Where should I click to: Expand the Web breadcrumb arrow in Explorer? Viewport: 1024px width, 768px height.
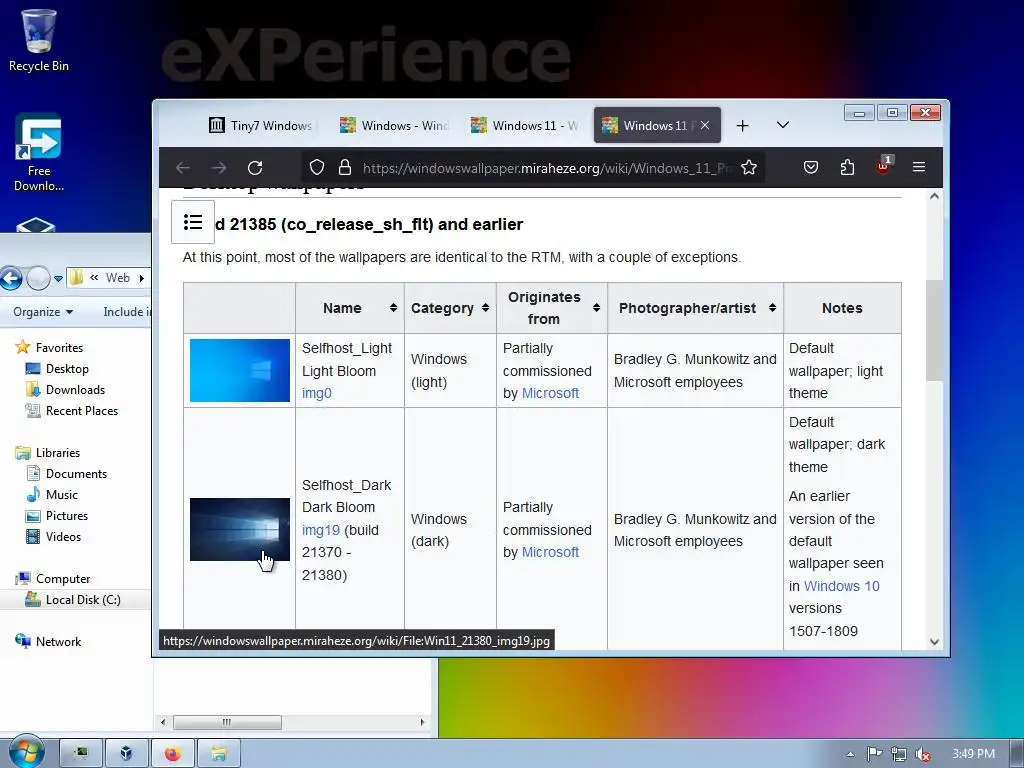click(x=142, y=278)
